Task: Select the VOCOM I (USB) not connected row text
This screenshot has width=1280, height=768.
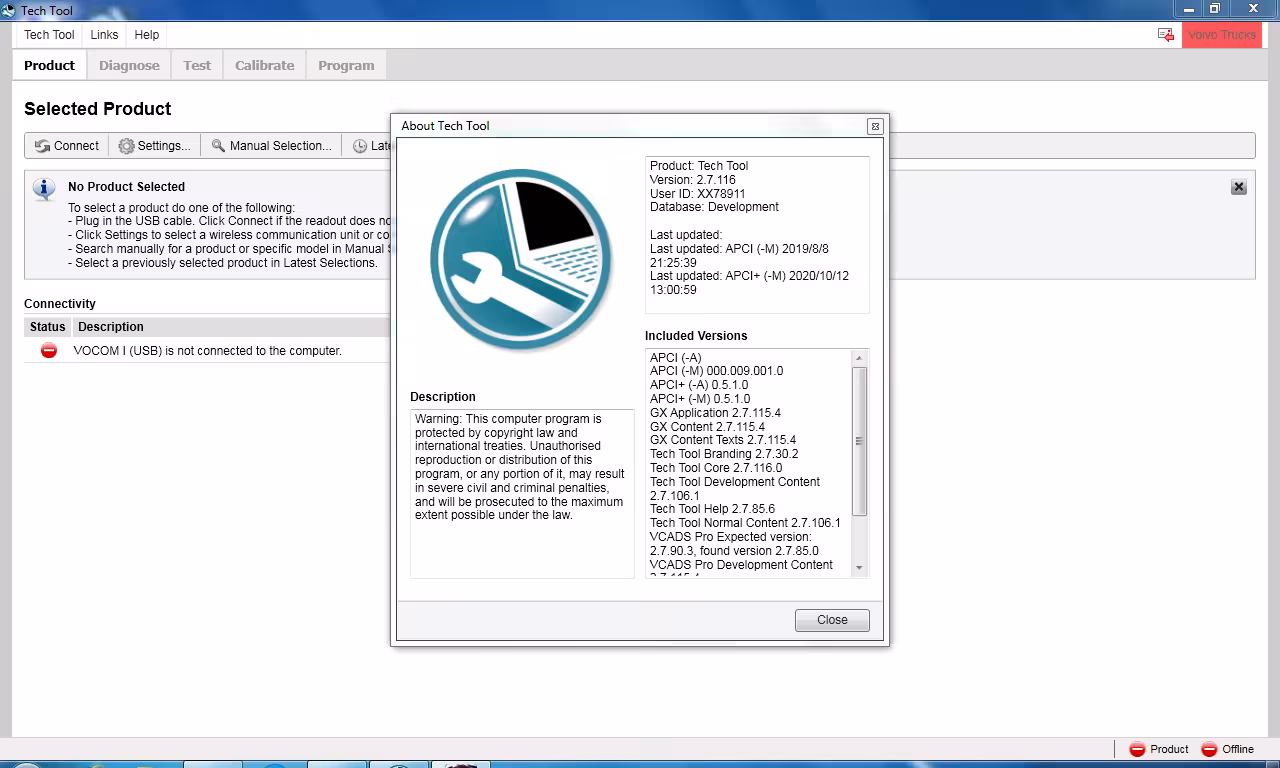Action: pyautogui.click(x=208, y=351)
